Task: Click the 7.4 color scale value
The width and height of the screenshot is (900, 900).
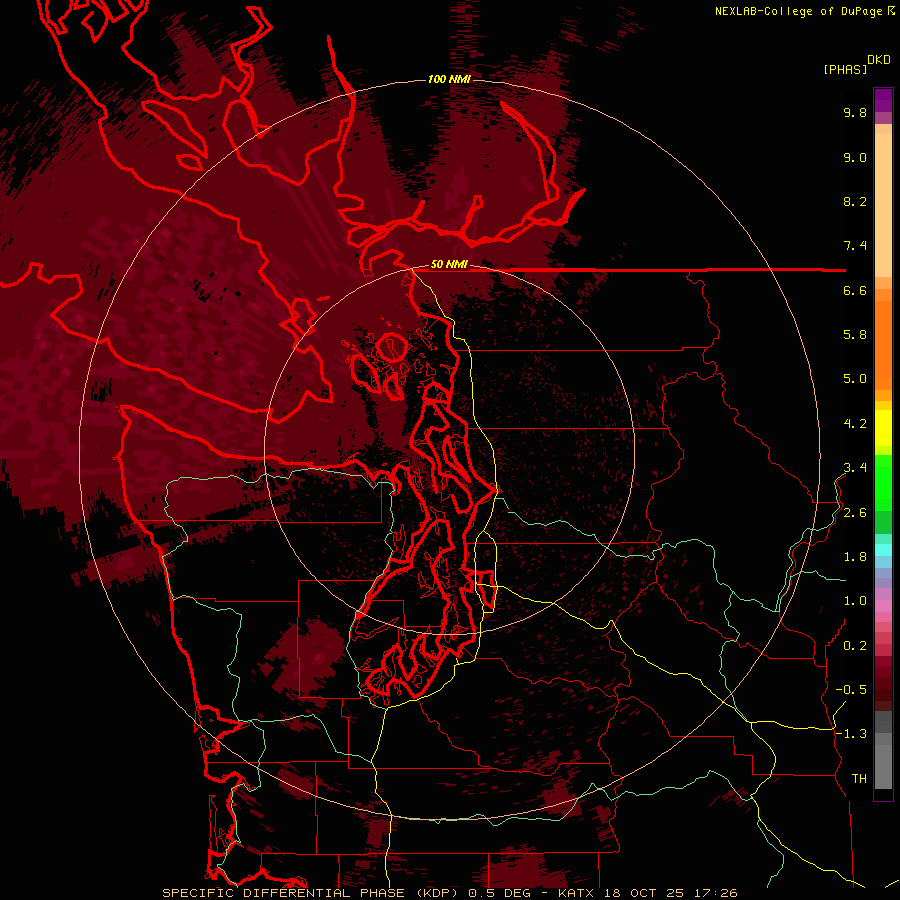Action: [x=855, y=246]
